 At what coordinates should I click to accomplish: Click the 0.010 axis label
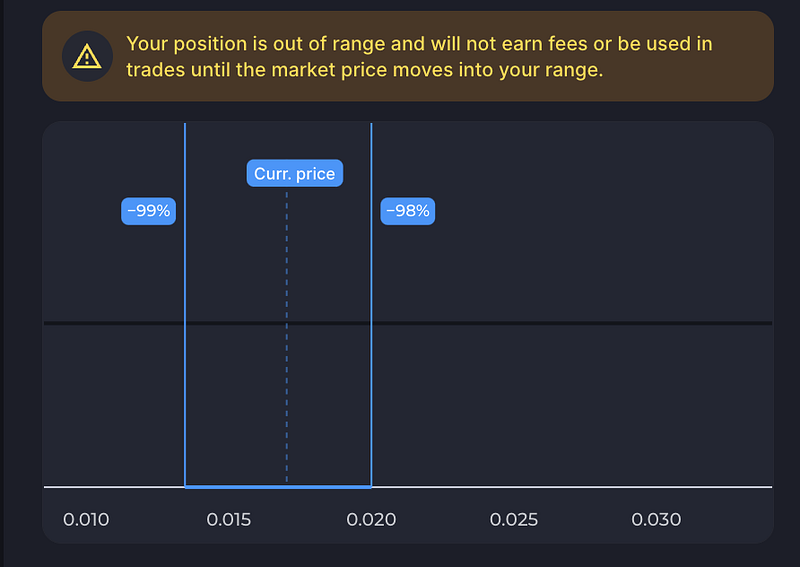coord(86,520)
